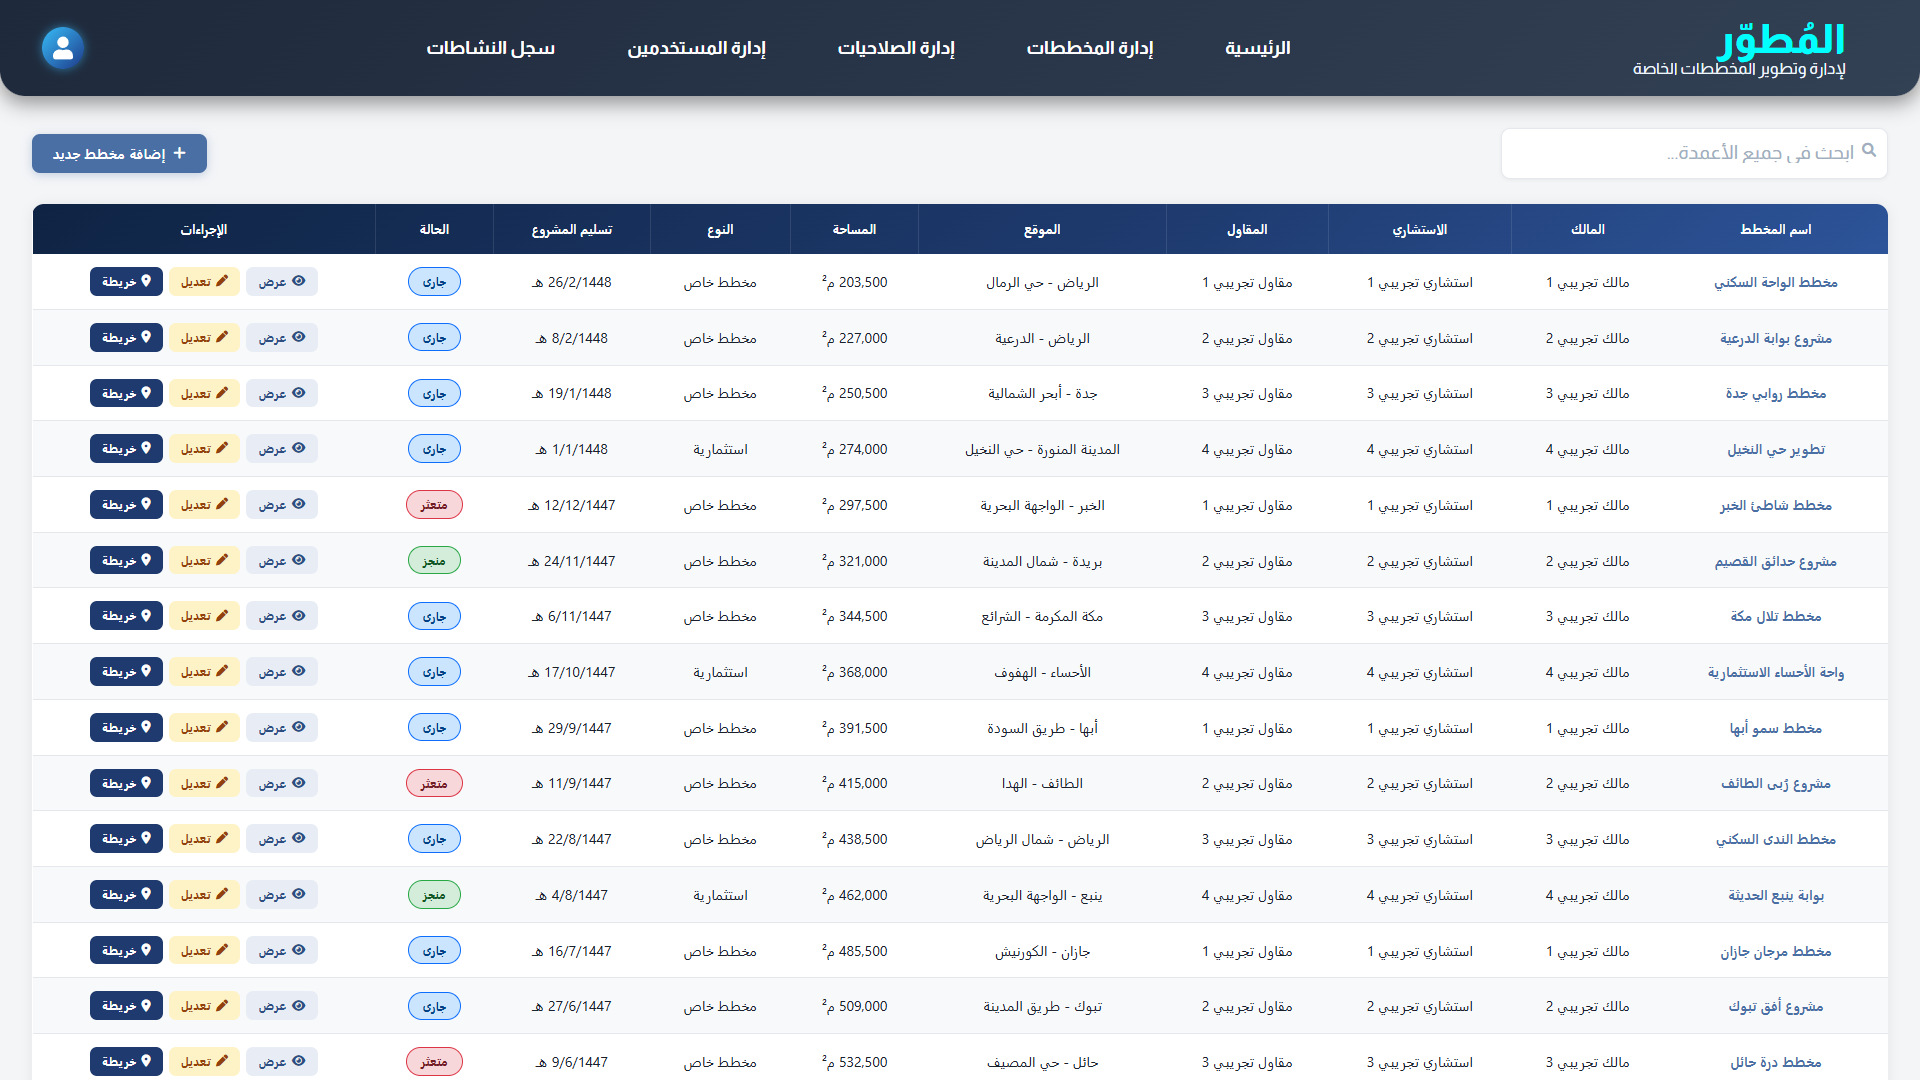View مخطط روابي جدة entry
Viewport: 1920px width, 1080px height.
coord(282,393)
